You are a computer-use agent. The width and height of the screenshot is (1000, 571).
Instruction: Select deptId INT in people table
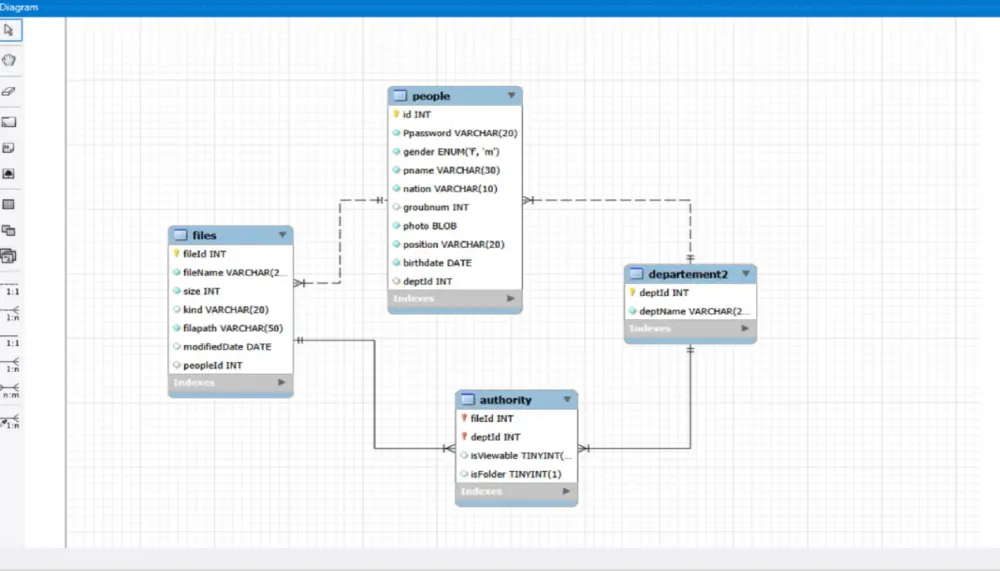pyautogui.click(x=428, y=281)
